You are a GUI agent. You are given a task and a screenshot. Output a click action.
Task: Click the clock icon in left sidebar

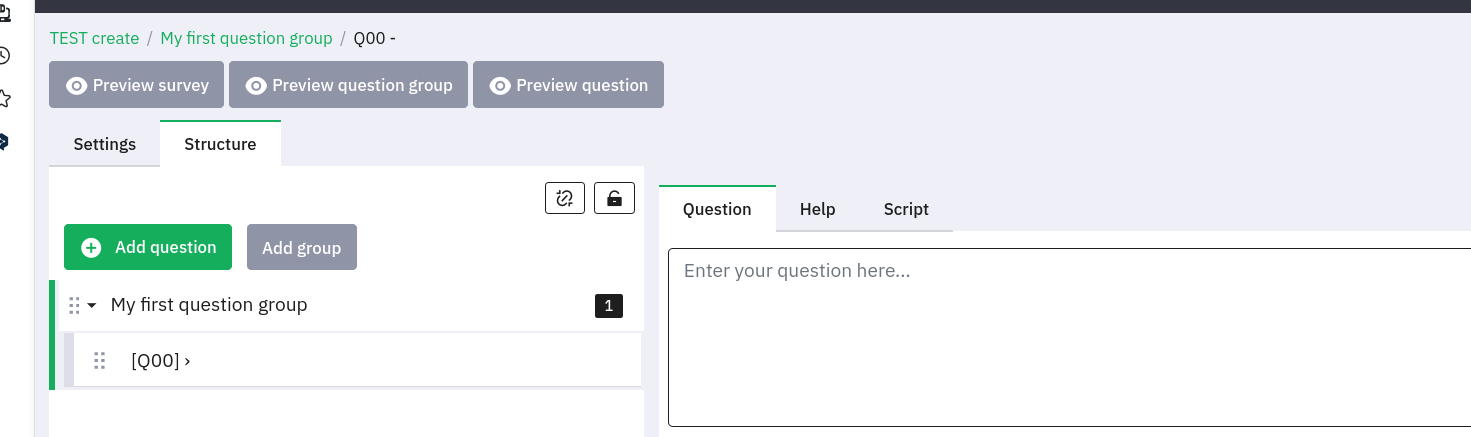pos(4,56)
